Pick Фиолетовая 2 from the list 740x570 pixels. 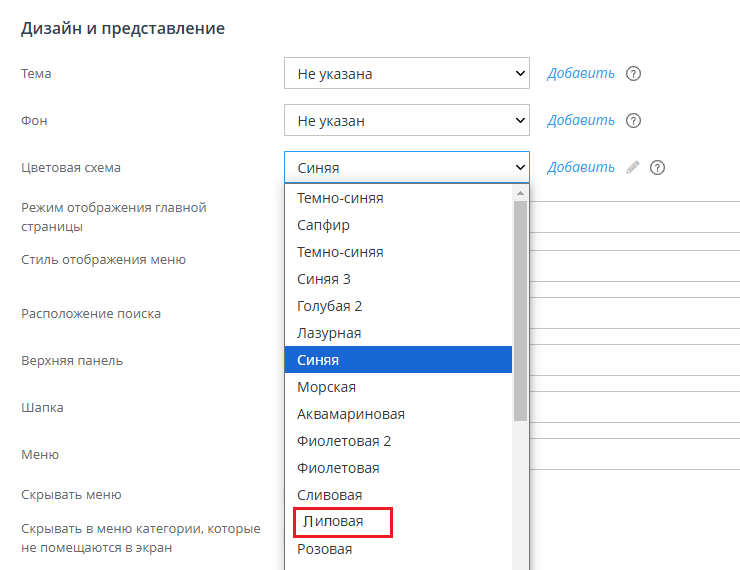344,441
